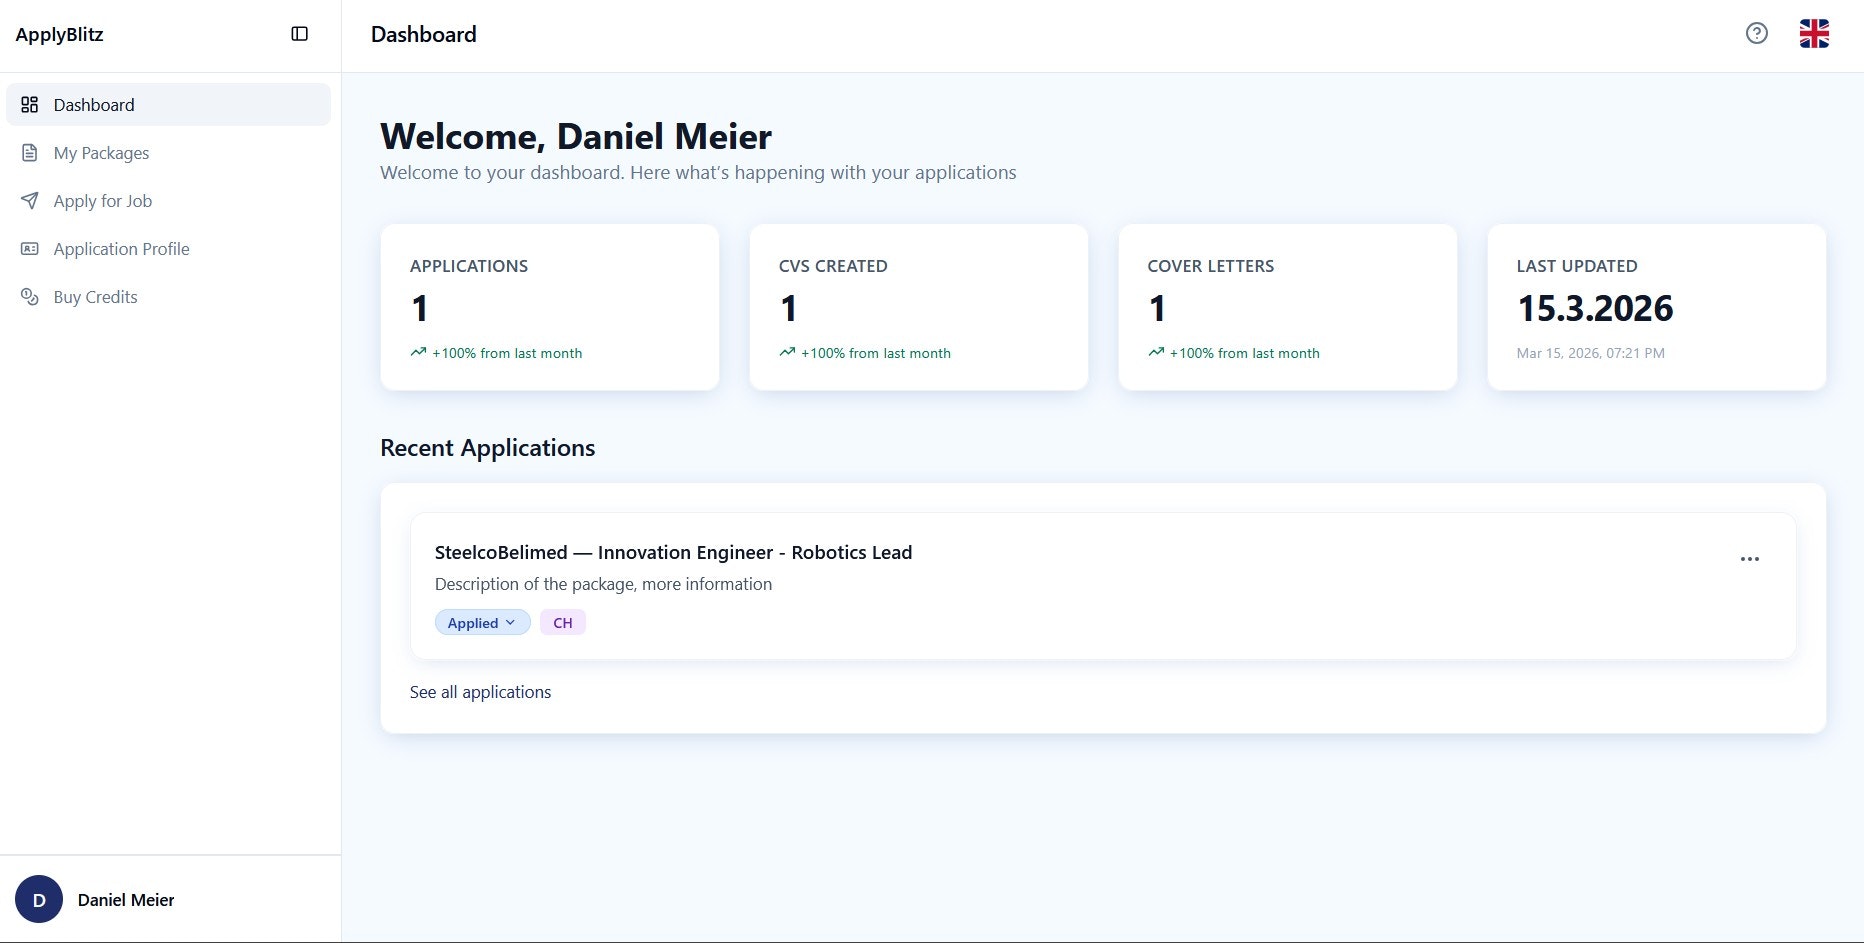
Task: Click the Mar 15, 2026, 07:21 PM timestamp
Action: 1590,353
